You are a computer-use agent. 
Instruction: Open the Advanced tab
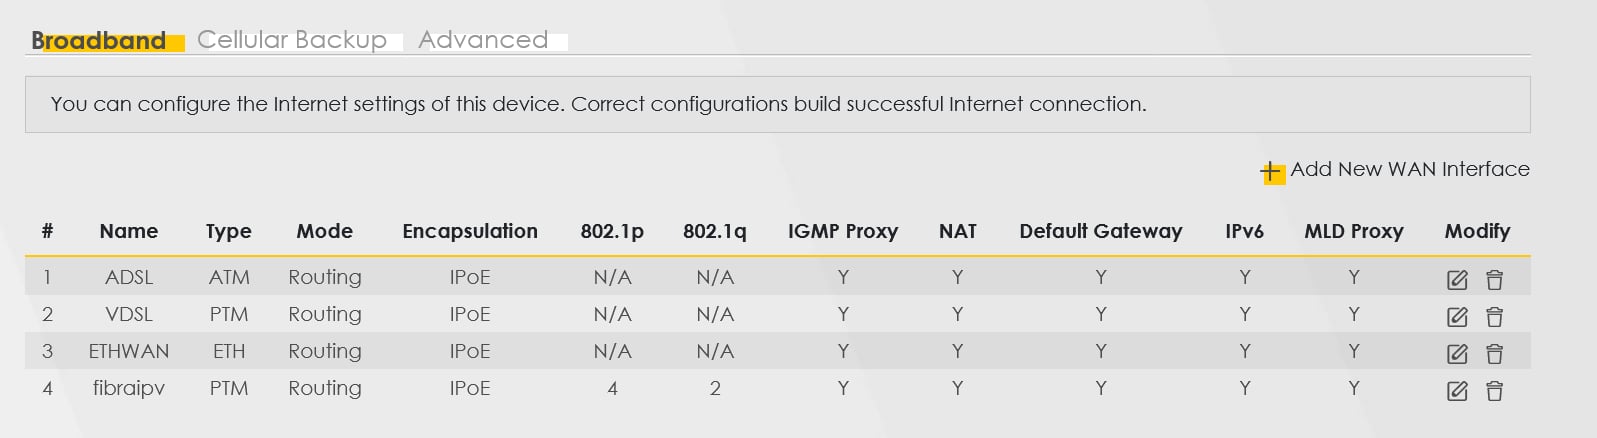tap(483, 40)
